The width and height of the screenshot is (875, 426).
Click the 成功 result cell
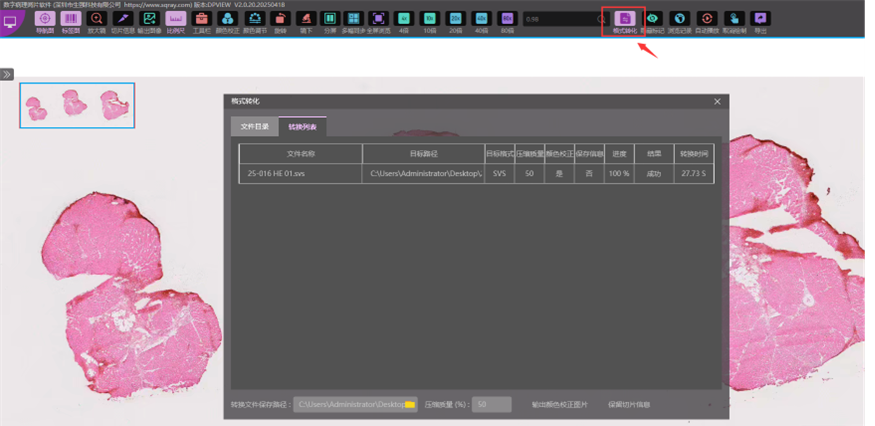[653, 173]
